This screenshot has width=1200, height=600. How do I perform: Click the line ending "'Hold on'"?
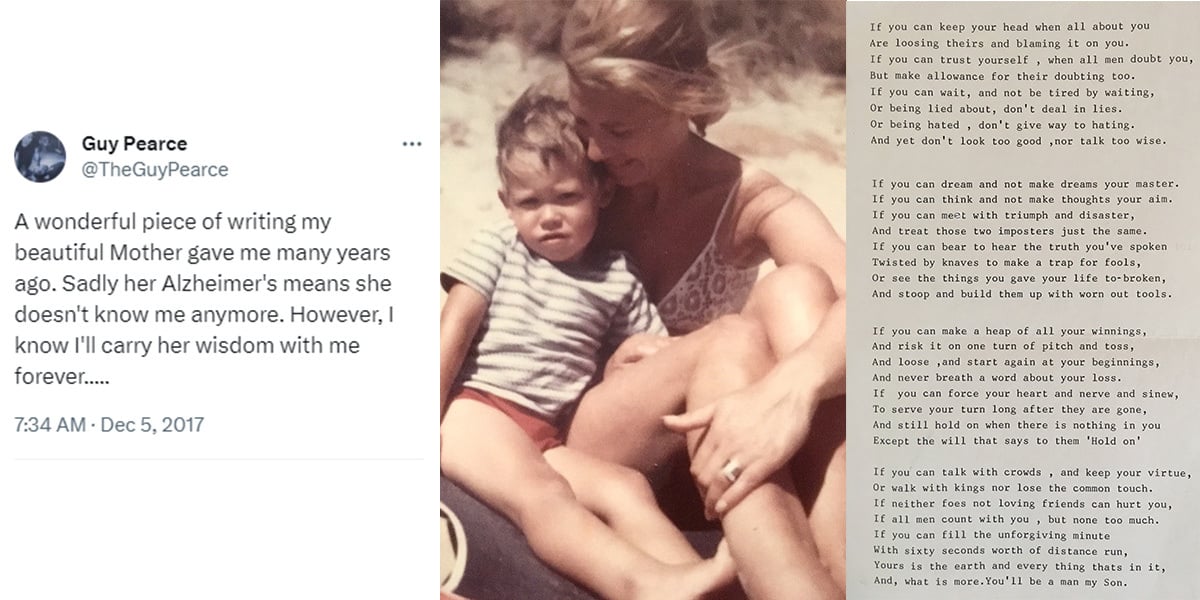tap(1007, 441)
